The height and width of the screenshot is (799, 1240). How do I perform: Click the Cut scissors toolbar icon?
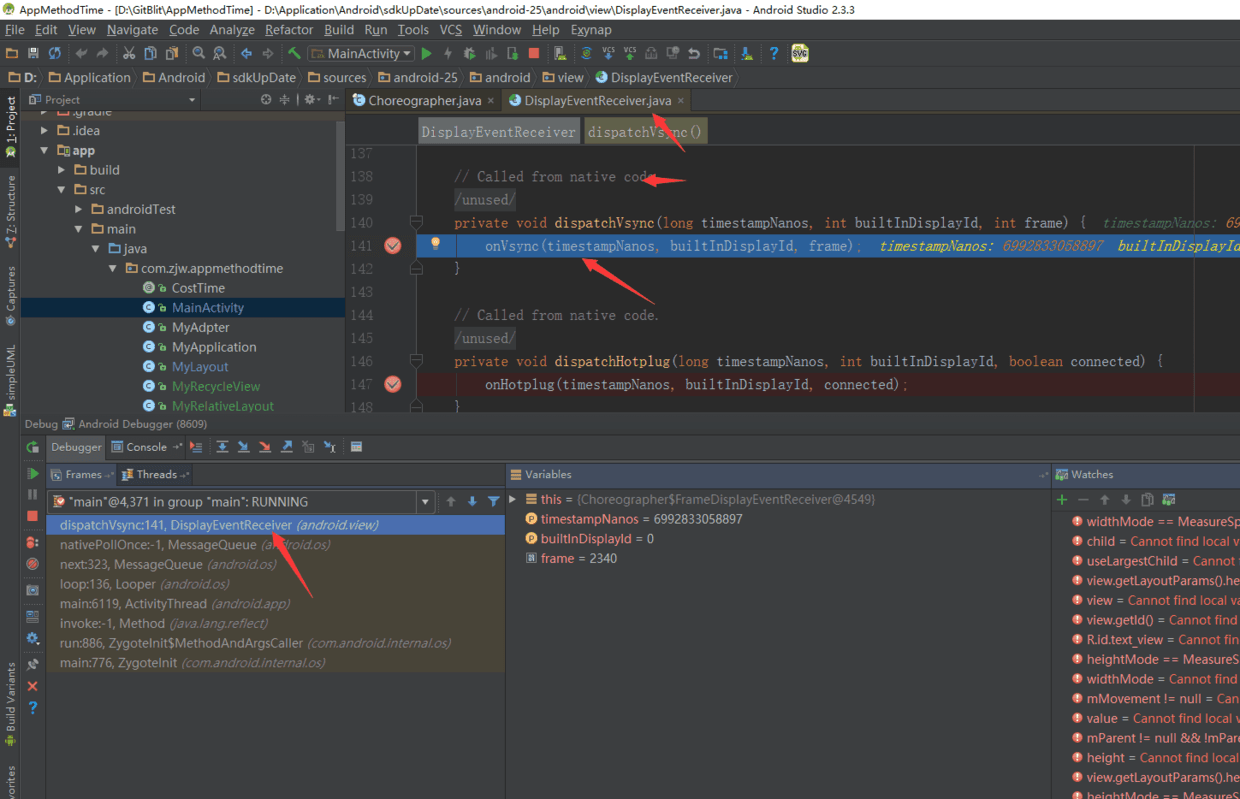(127, 53)
